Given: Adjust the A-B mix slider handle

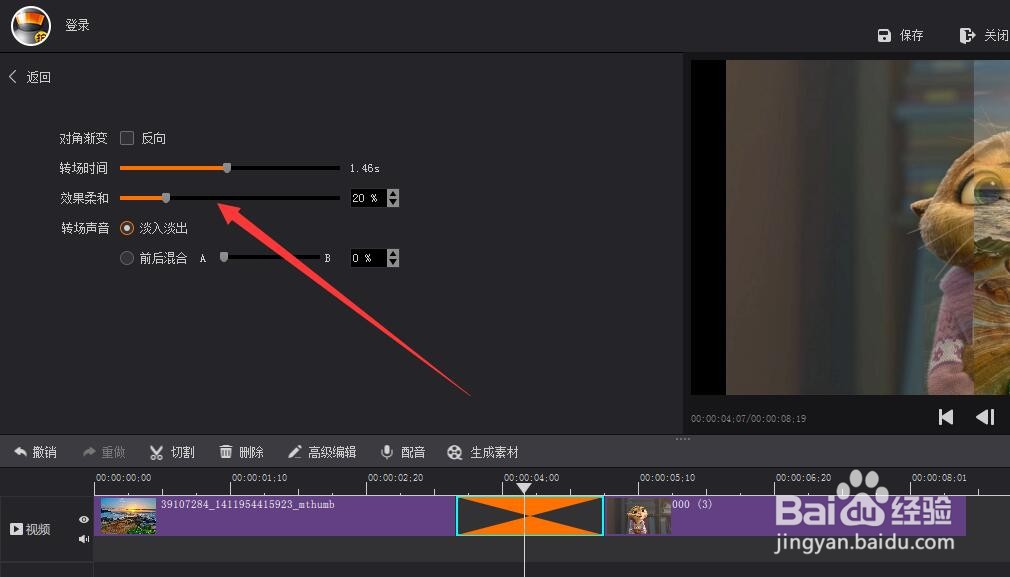Looking at the screenshot, I should coord(224,258).
